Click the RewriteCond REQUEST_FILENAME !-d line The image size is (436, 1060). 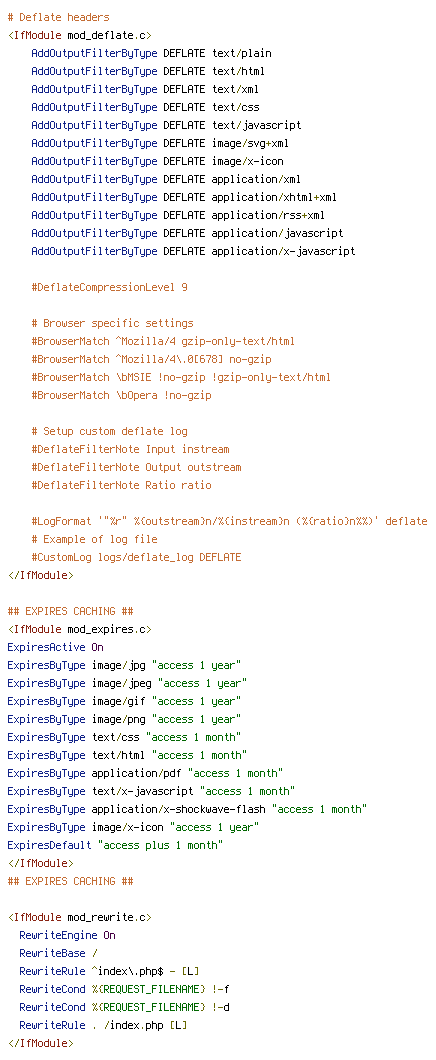(x=124, y=1007)
